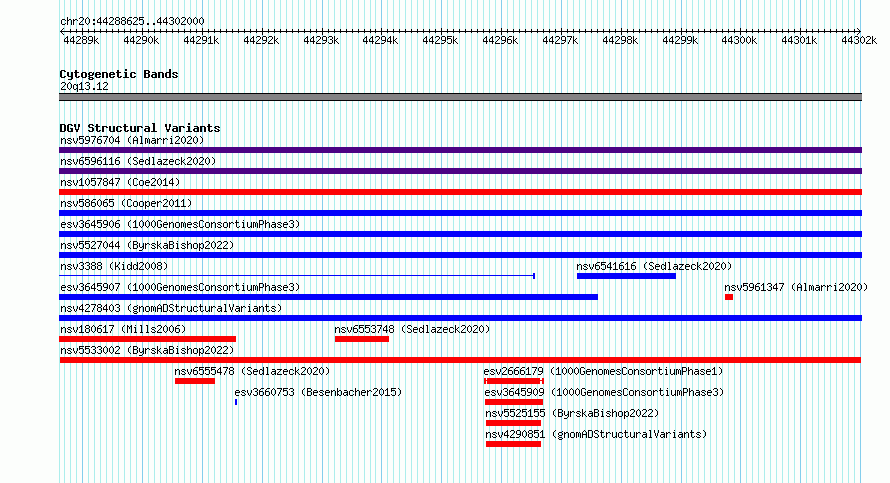Screen dimensions: 890x483
Task: Click the red bar under nsv5533002
Action: (x=460, y=360)
